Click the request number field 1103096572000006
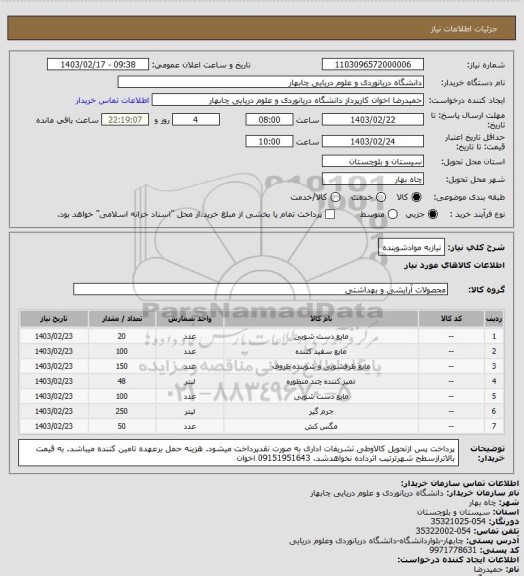524x576 pixels. (x=373, y=64)
